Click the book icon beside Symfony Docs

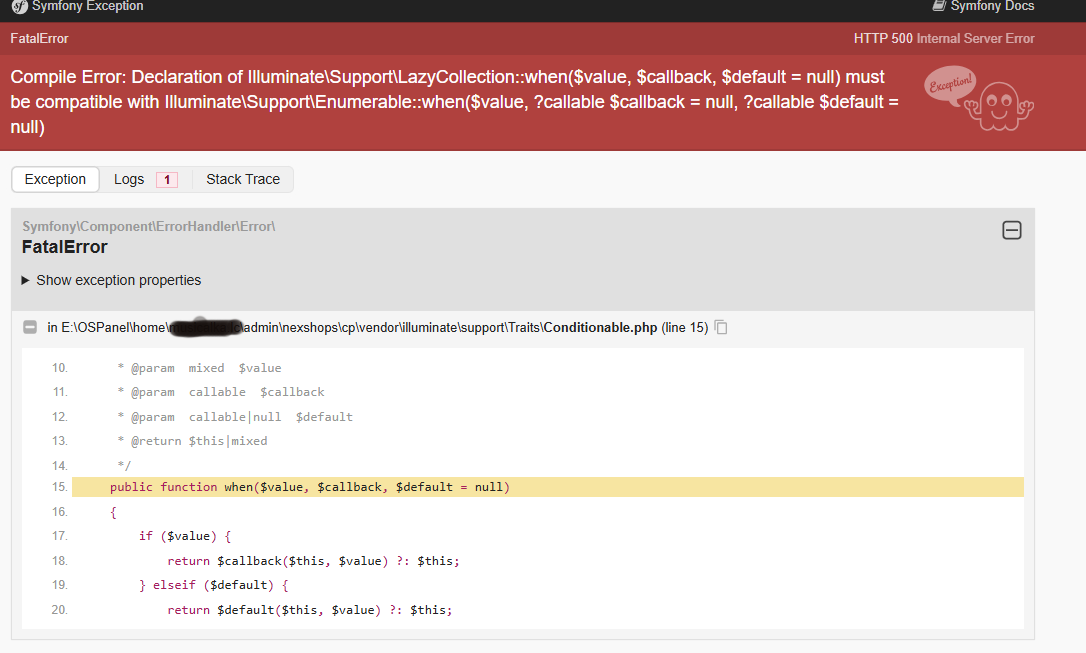(939, 6)
